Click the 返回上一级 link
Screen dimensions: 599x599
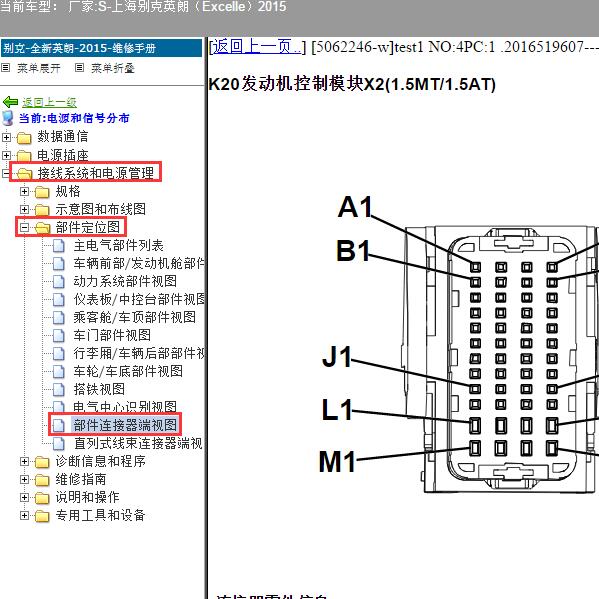(x=49, y=102)
